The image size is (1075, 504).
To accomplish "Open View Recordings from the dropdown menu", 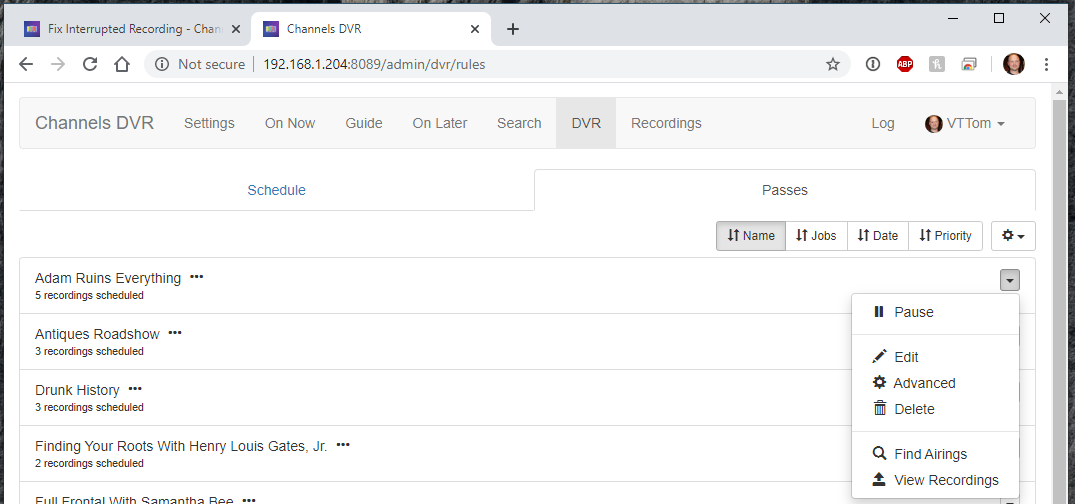I will (945, 480).
